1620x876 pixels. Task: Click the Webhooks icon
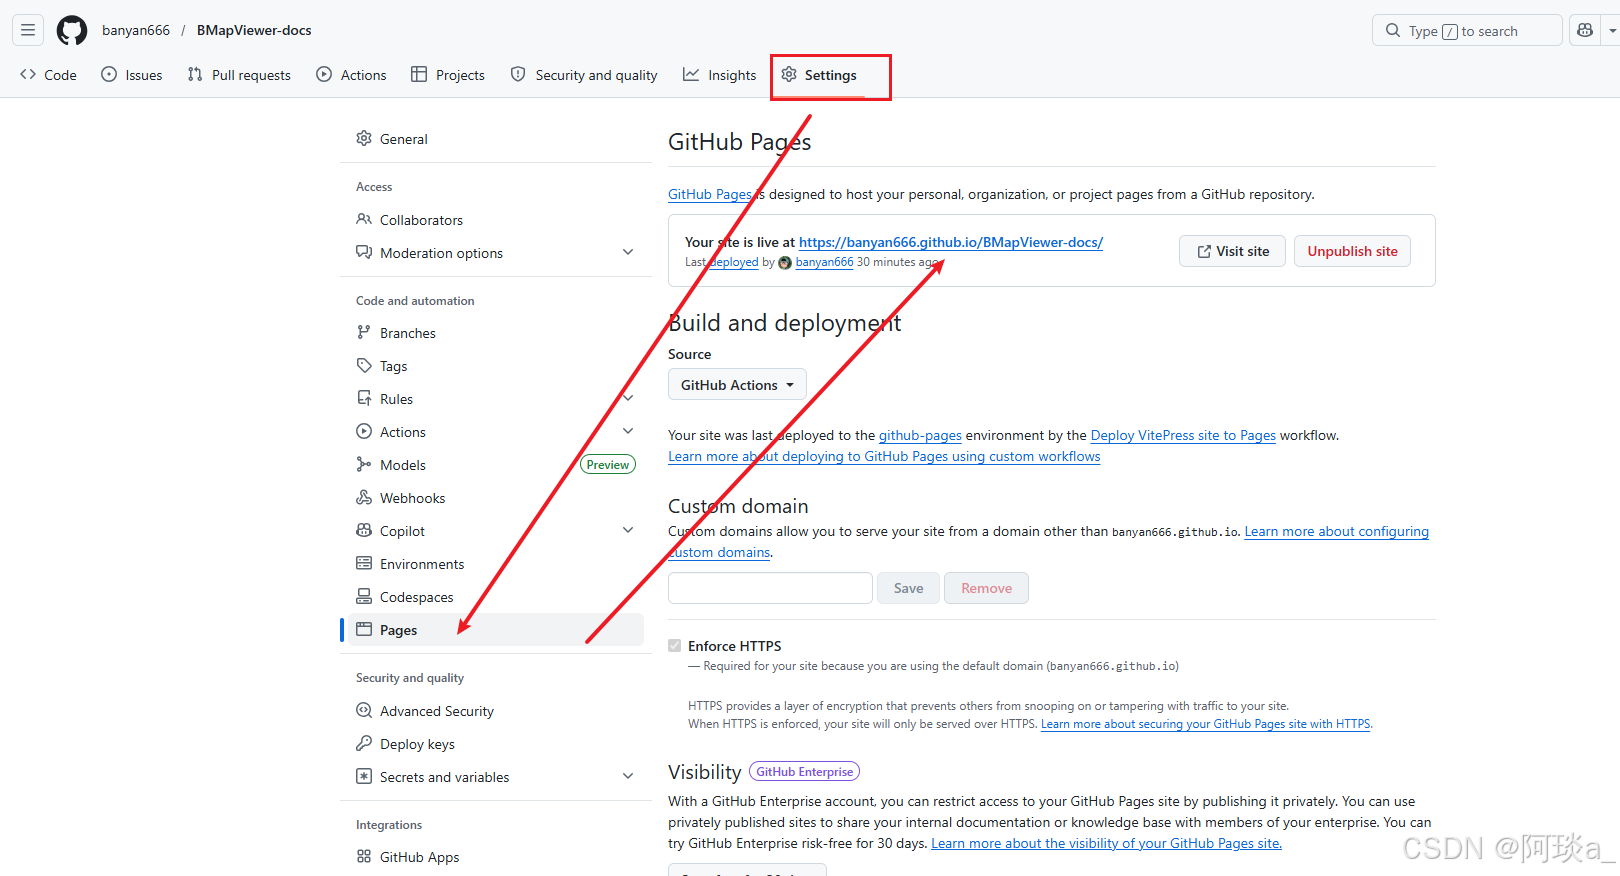click(364, 497)
